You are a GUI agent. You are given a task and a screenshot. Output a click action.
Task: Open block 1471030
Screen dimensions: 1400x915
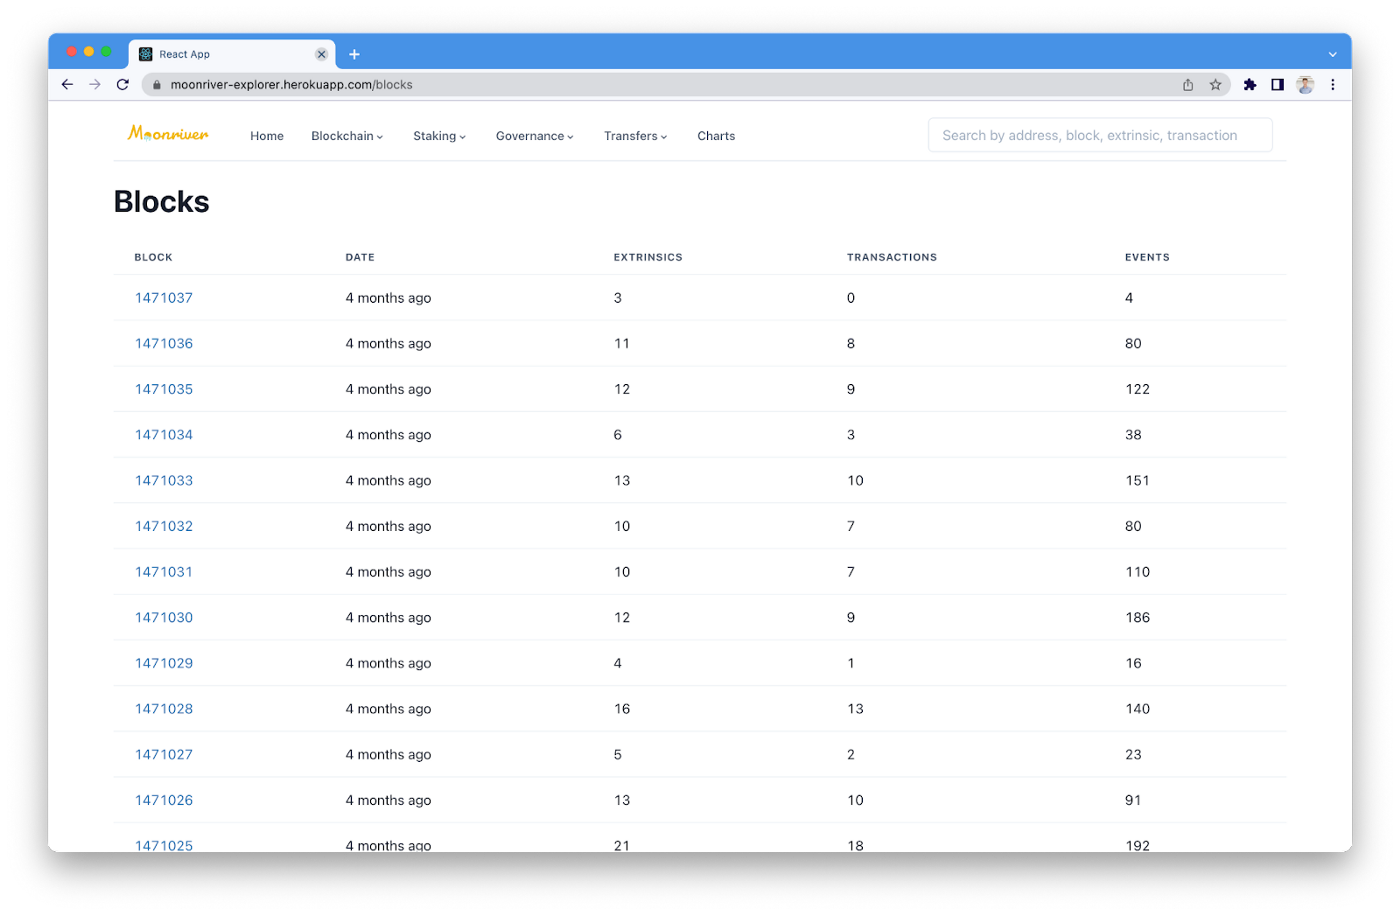[164, 618]
